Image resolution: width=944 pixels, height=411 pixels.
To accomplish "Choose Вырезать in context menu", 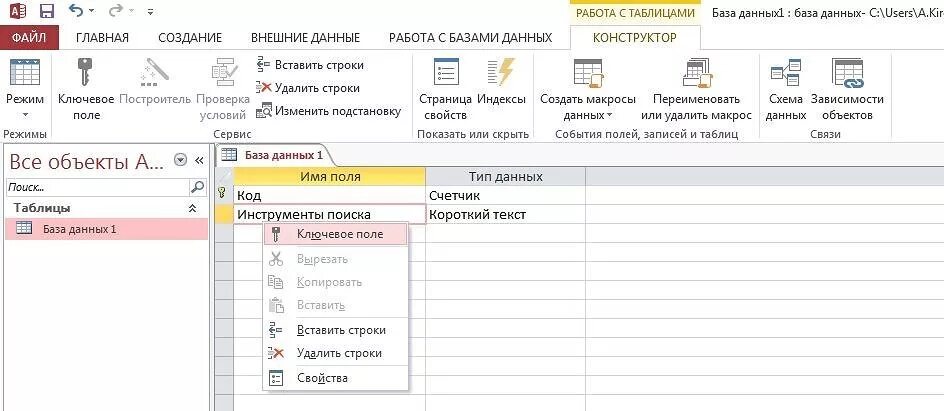I will pyautogui.click(x=335, y=259).
